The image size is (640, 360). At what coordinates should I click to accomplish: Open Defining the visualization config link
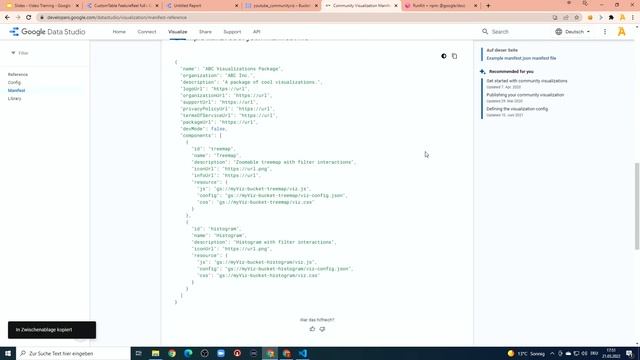click(517, 109)
